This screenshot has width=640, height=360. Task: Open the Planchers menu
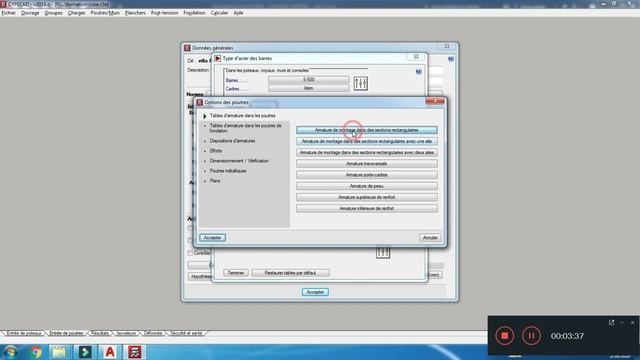135,13
